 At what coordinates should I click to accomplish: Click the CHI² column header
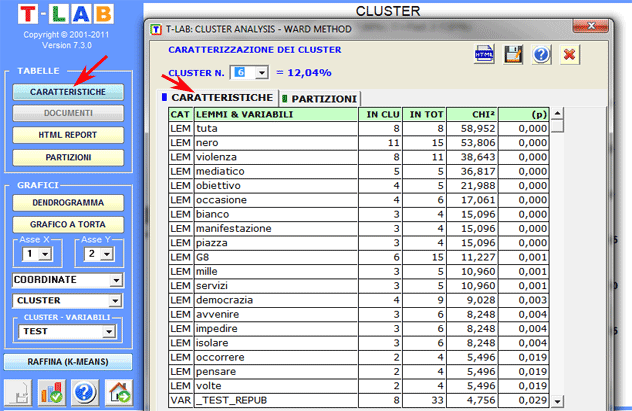click(472, 114)
